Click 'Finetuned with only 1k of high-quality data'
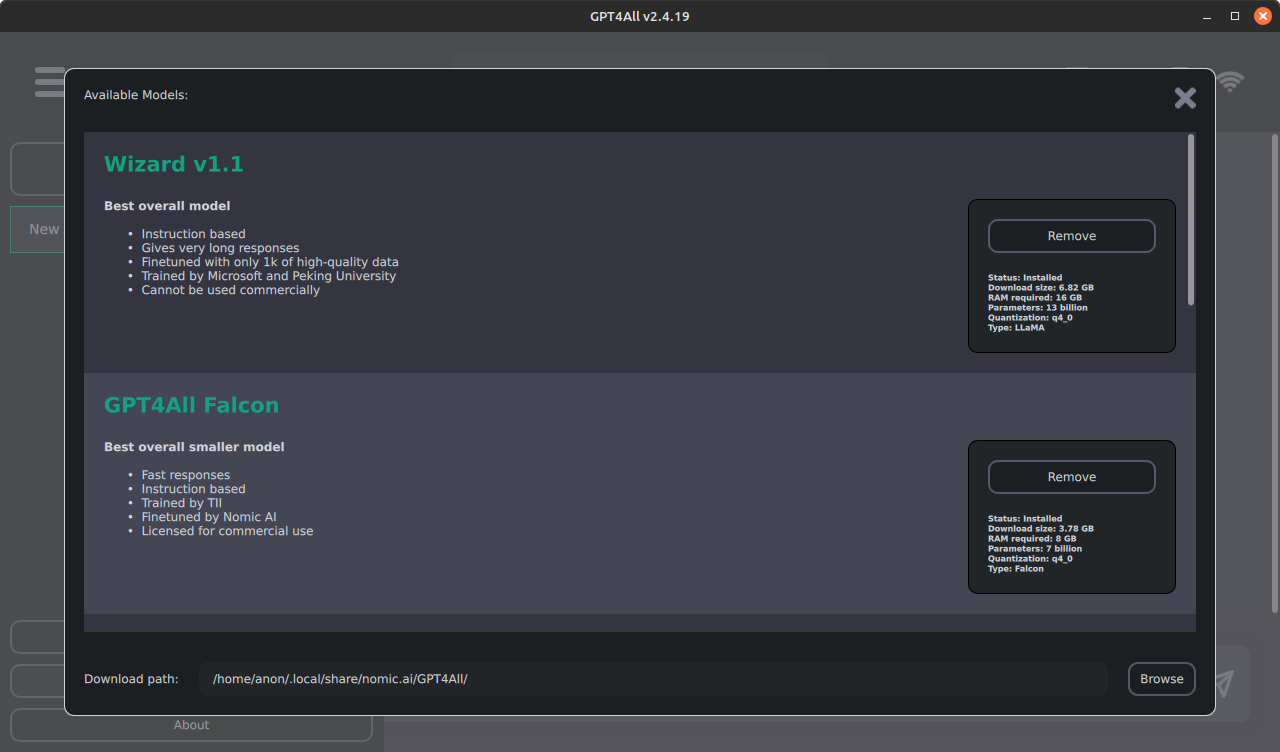This screenshot has width=1280, height=752. (270, 262)
